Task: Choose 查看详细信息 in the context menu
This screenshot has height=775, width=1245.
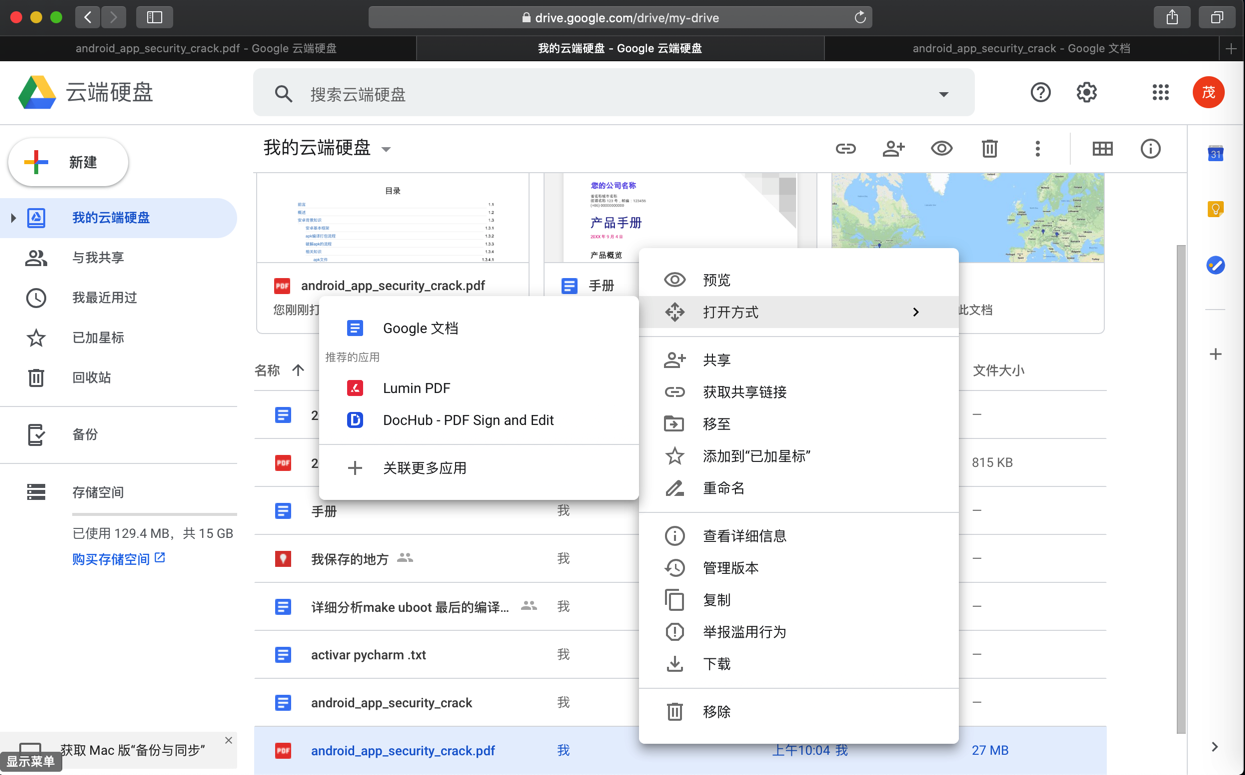Action: tap(798, 536)
